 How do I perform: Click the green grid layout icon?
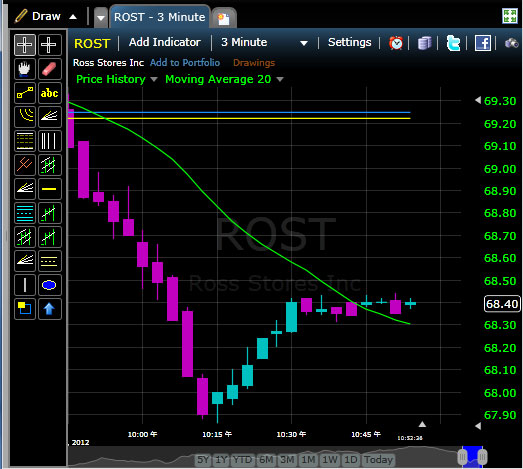tap(509, 16)
